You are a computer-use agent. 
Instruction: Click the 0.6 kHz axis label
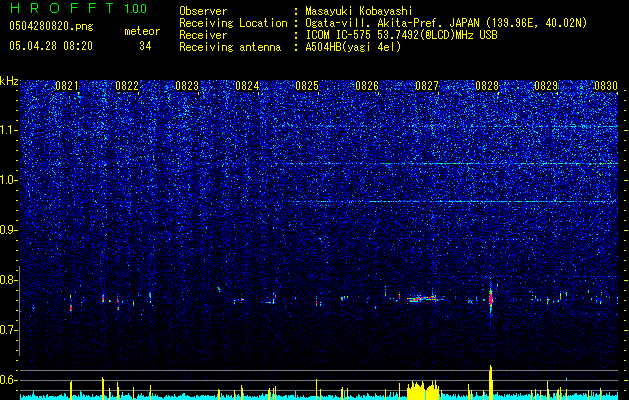(9, 380)
